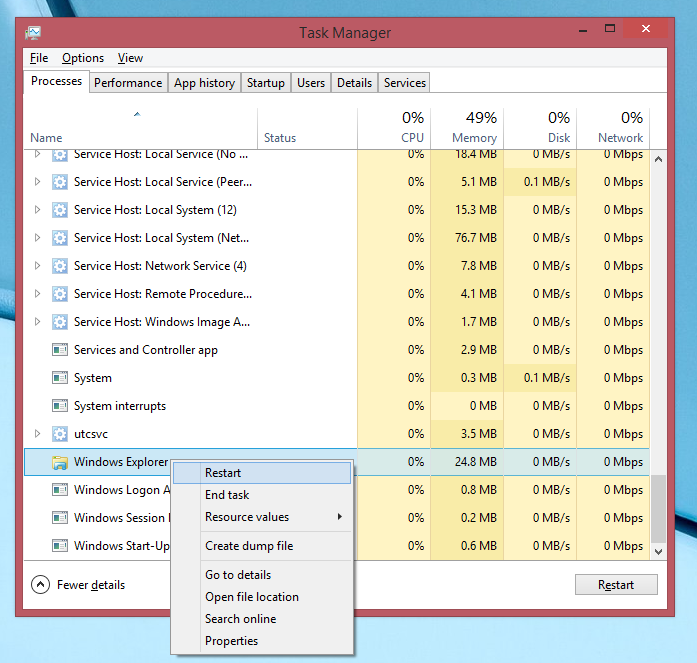697x663 pixels.
Task: Expand Service Host: Remote Procedure group
Action: (37, 294)
